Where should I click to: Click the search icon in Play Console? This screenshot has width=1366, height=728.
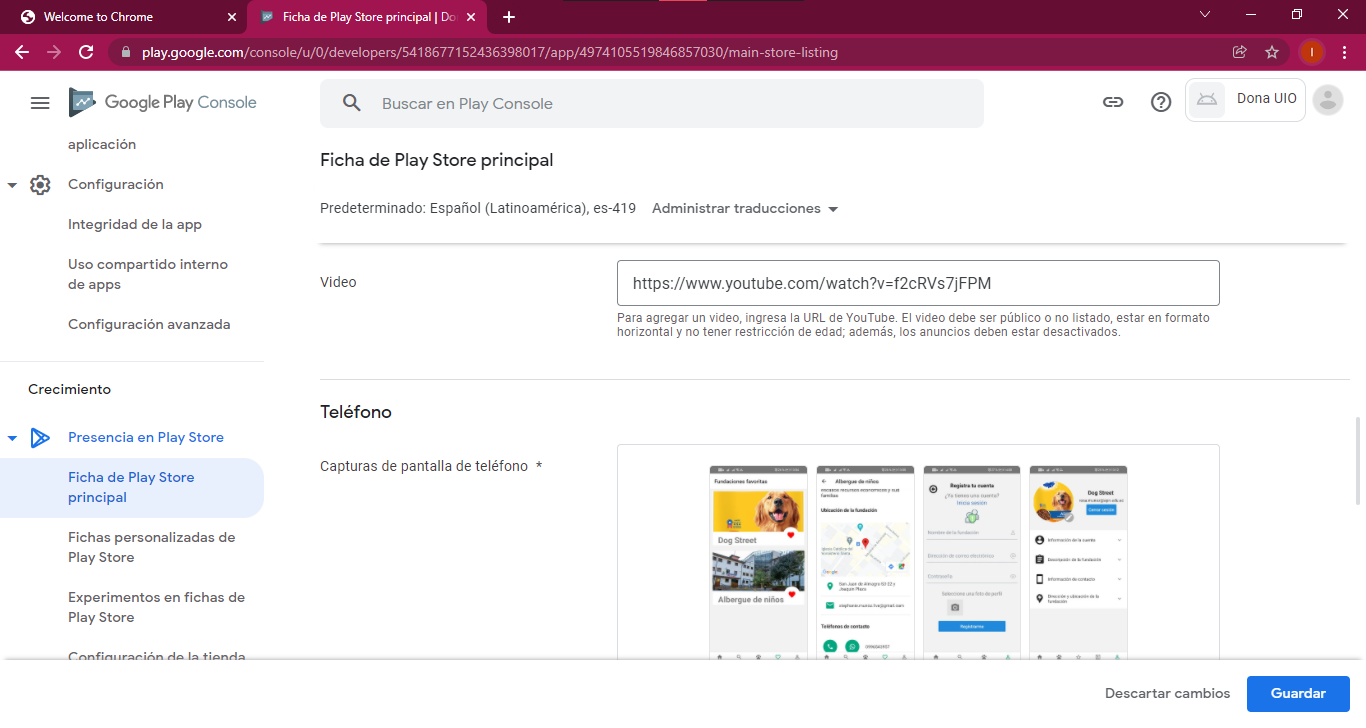[x=351, y=103]
